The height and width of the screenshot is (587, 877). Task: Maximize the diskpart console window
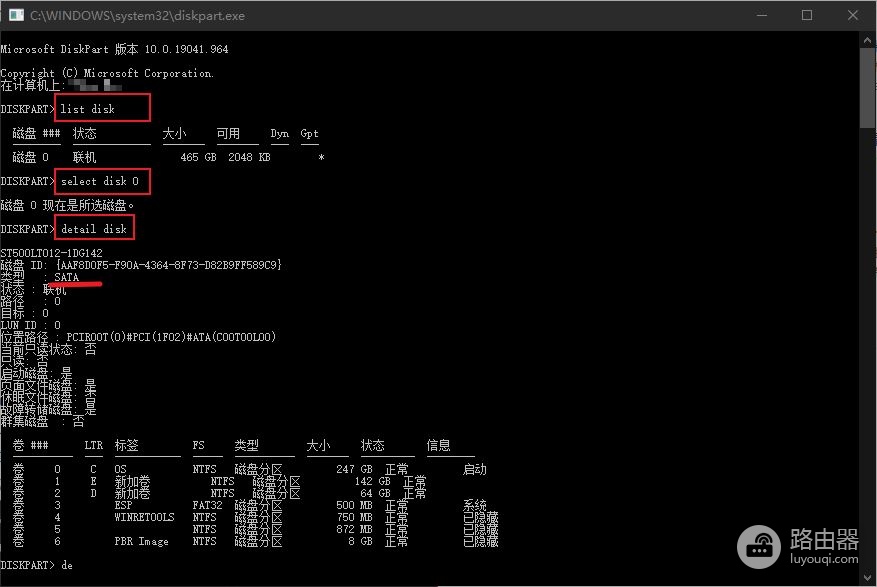(x=807, y=15)
